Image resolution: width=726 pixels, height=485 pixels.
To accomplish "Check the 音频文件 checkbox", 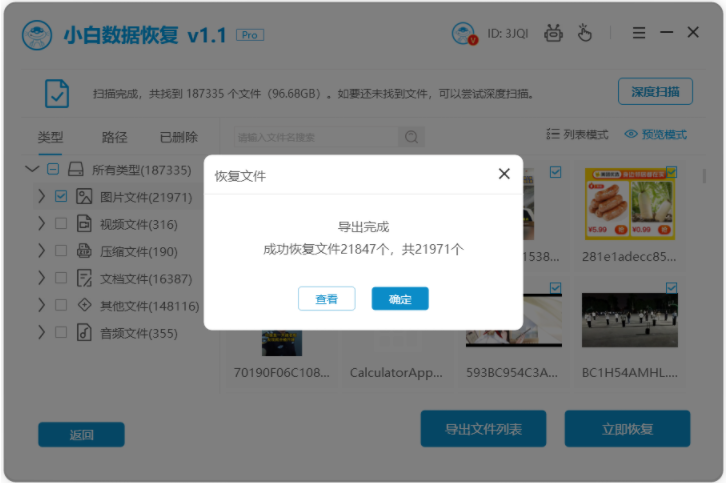I will click(x=61, y=332).
